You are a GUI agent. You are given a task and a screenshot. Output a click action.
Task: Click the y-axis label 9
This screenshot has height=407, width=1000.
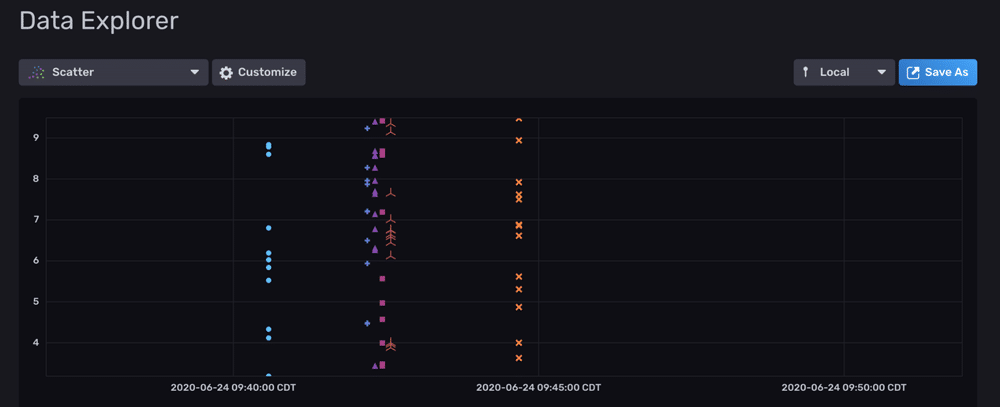(36, 138)
